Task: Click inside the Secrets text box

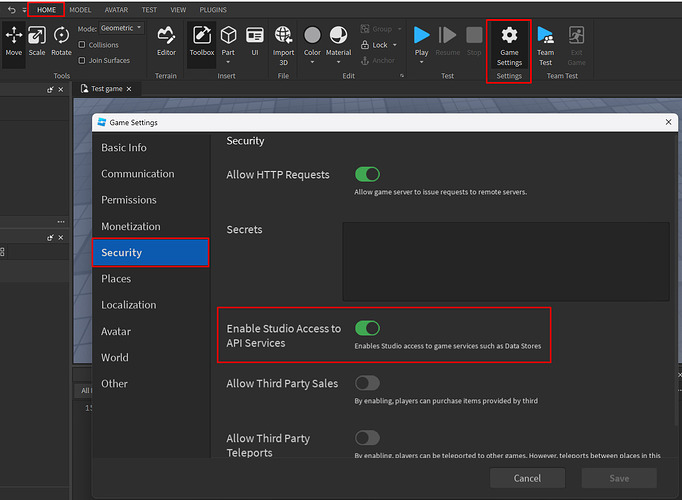Action: tap(505, 261)
